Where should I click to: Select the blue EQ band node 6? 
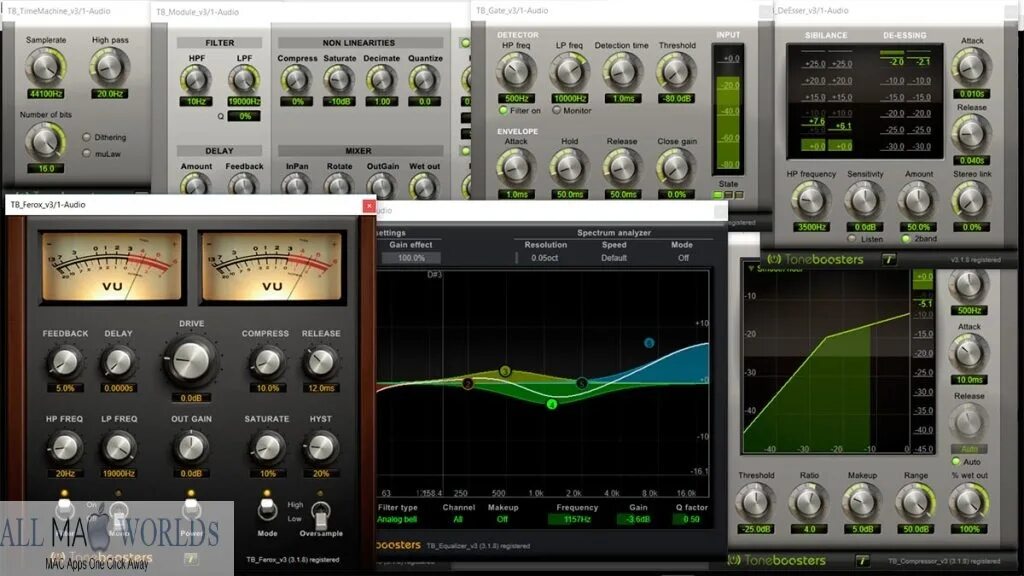point(648,343)
